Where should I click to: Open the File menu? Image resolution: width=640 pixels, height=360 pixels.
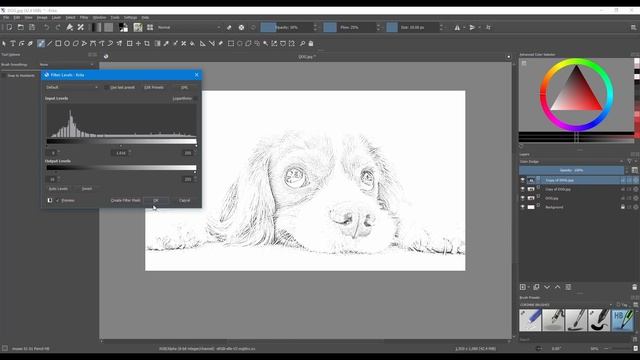[x=6, y=18]
